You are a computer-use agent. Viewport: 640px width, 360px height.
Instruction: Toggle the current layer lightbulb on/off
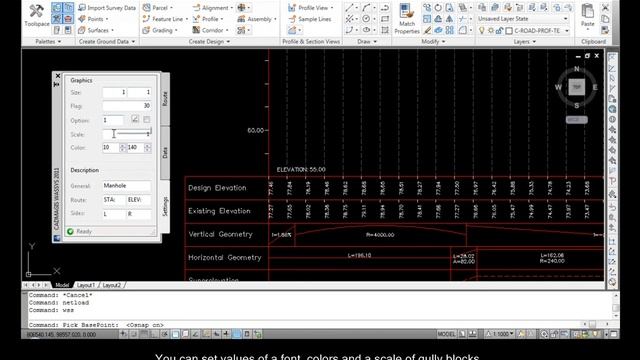coord(481,31)
